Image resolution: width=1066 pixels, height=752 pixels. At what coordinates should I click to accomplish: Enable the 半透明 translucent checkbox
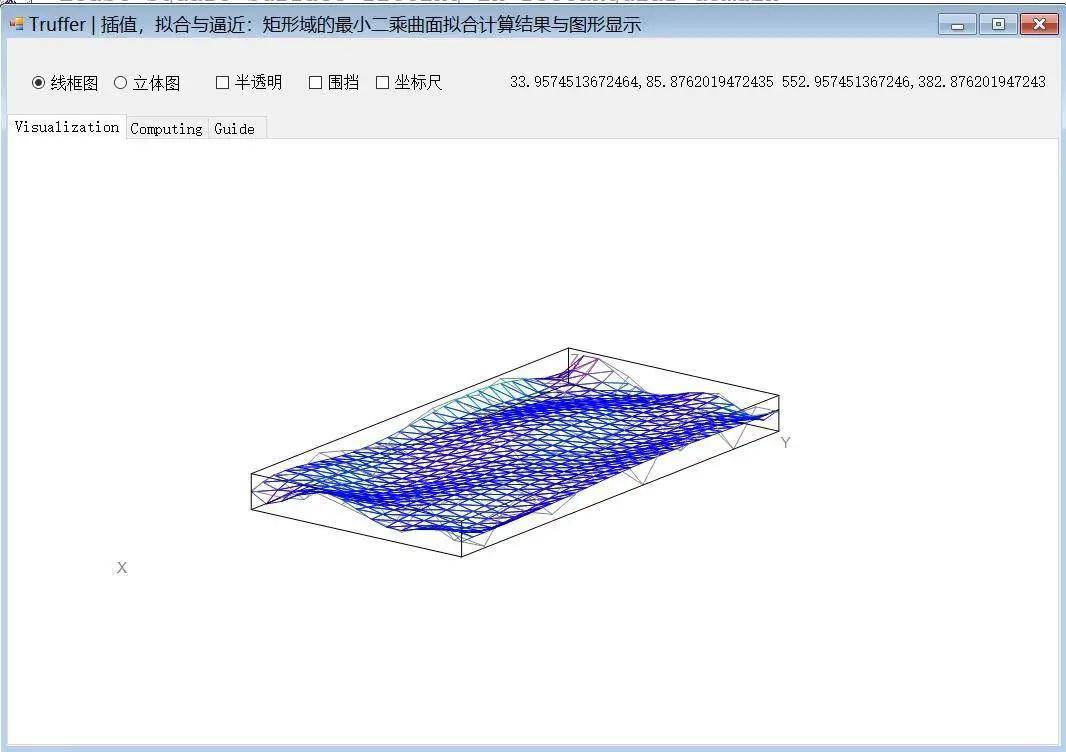(x=223, y=83)
